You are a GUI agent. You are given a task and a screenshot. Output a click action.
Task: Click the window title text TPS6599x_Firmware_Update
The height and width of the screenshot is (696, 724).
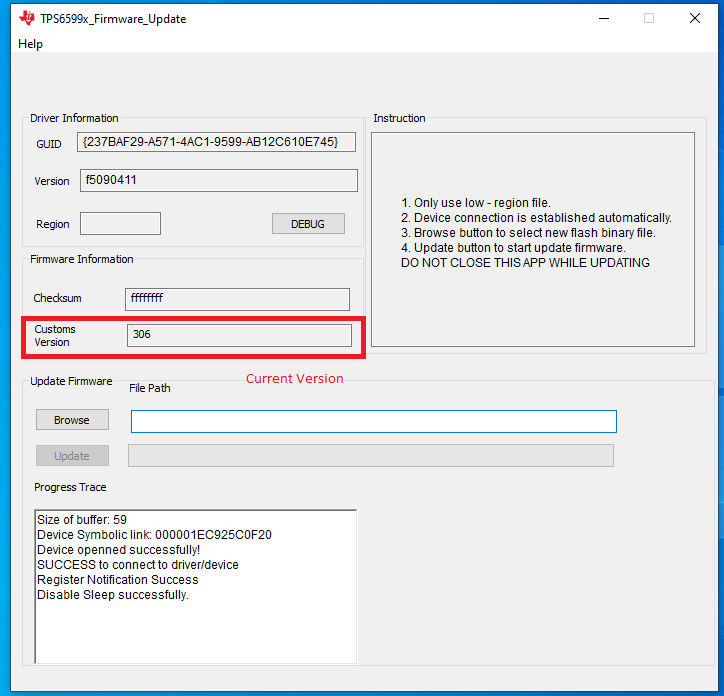[x=113, y=19]
